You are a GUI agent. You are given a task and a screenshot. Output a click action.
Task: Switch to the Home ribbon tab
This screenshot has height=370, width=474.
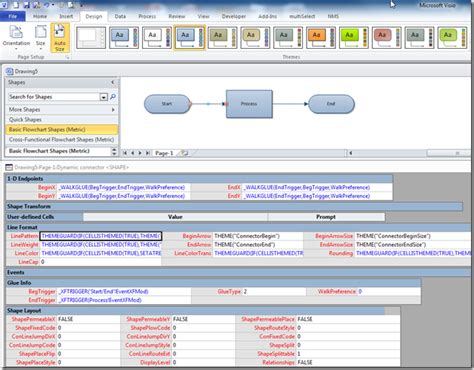click(x=40, y=16)
